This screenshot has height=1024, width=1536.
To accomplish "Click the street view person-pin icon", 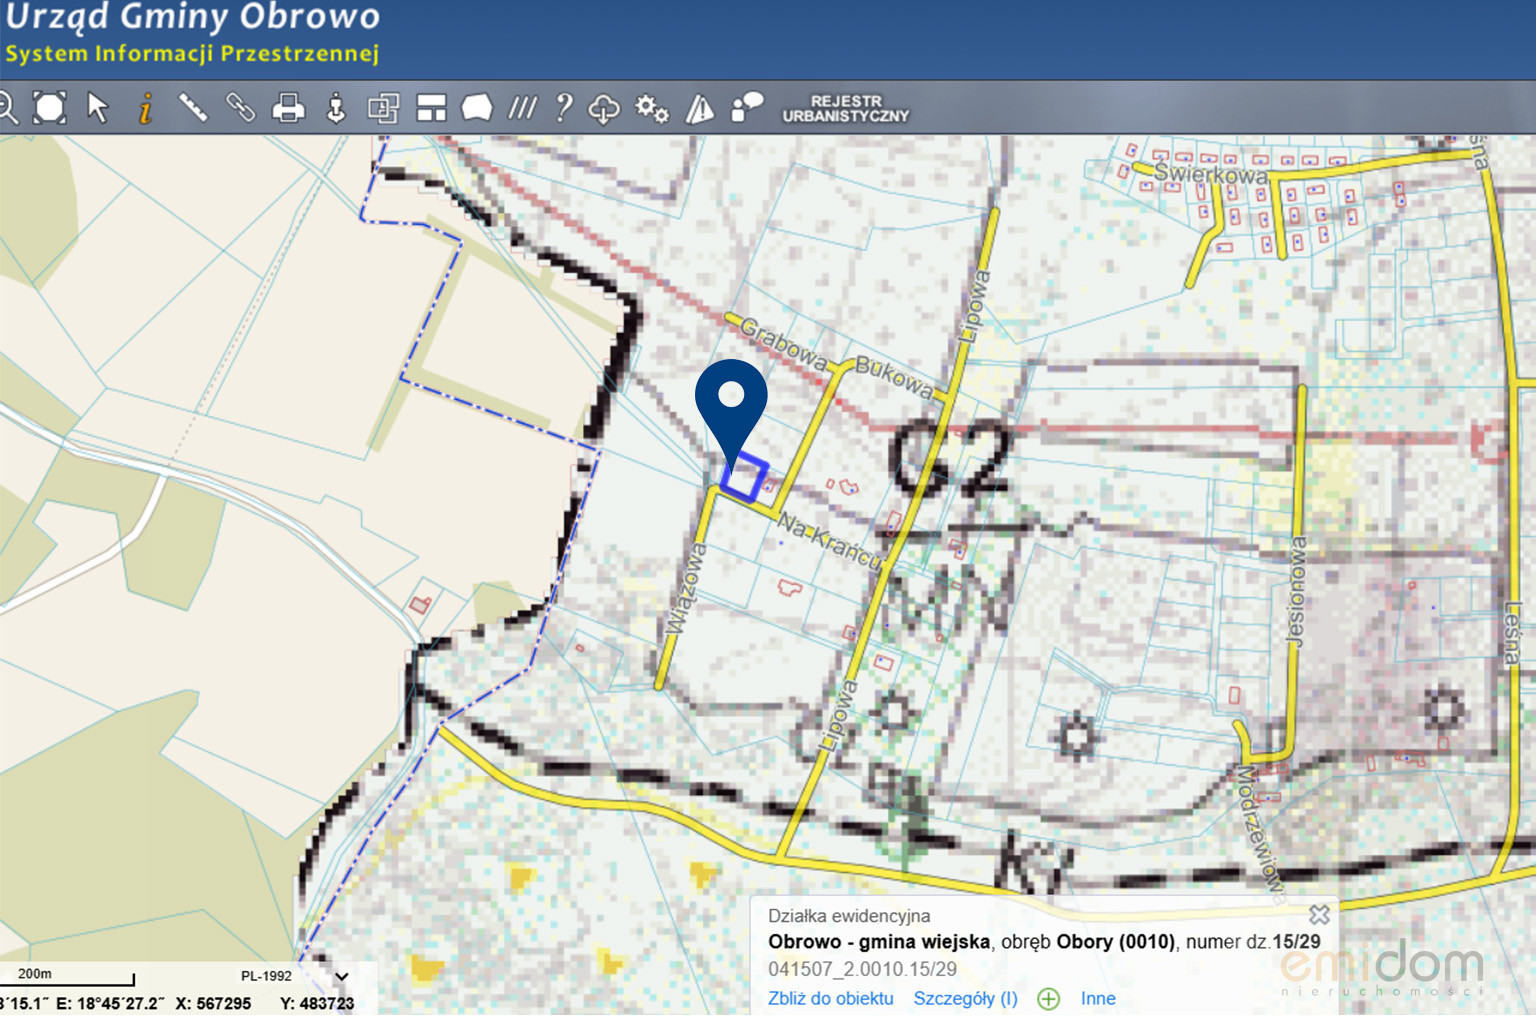I will click(336, 107).
